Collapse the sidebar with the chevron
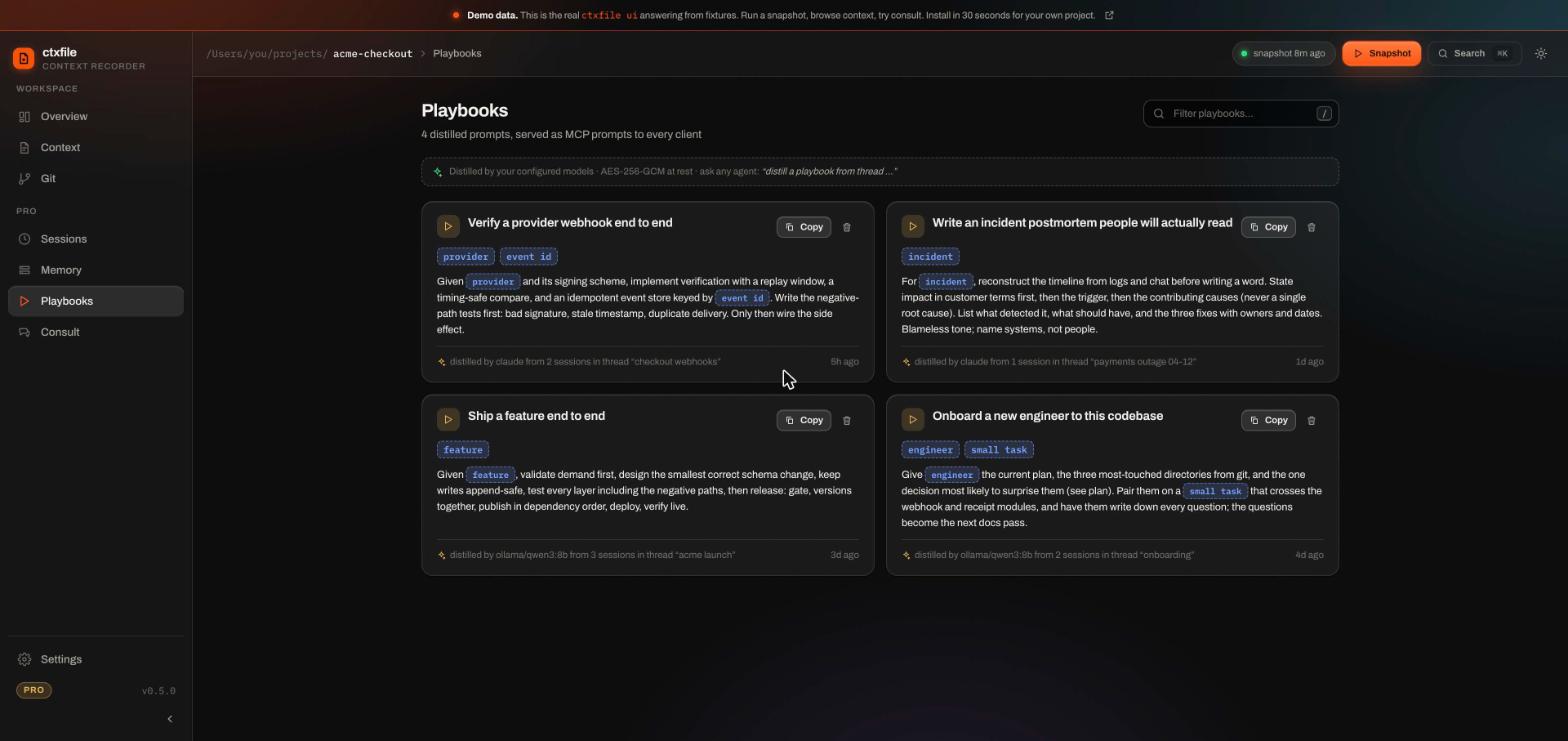The image size is (1568, 741). click(x=169, y=719)
